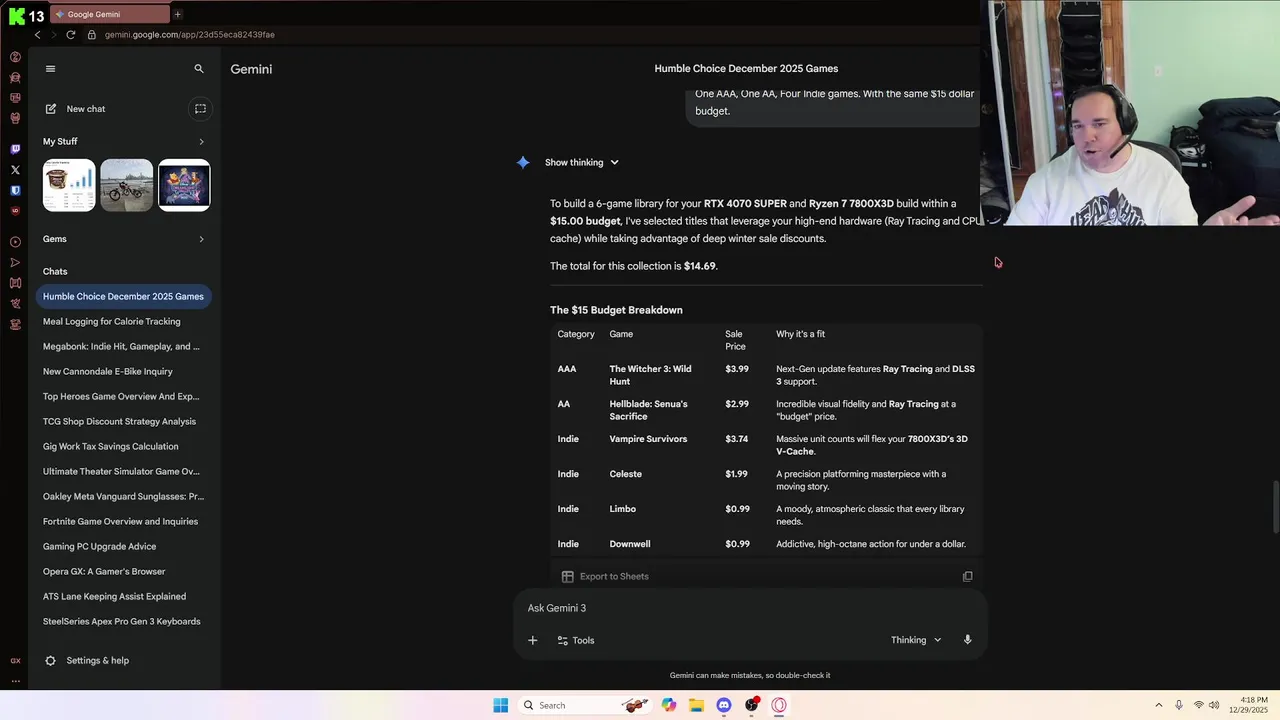Reload the page with refresh icon
This screenshot has height=720, width=1280.
click(71, 34)
